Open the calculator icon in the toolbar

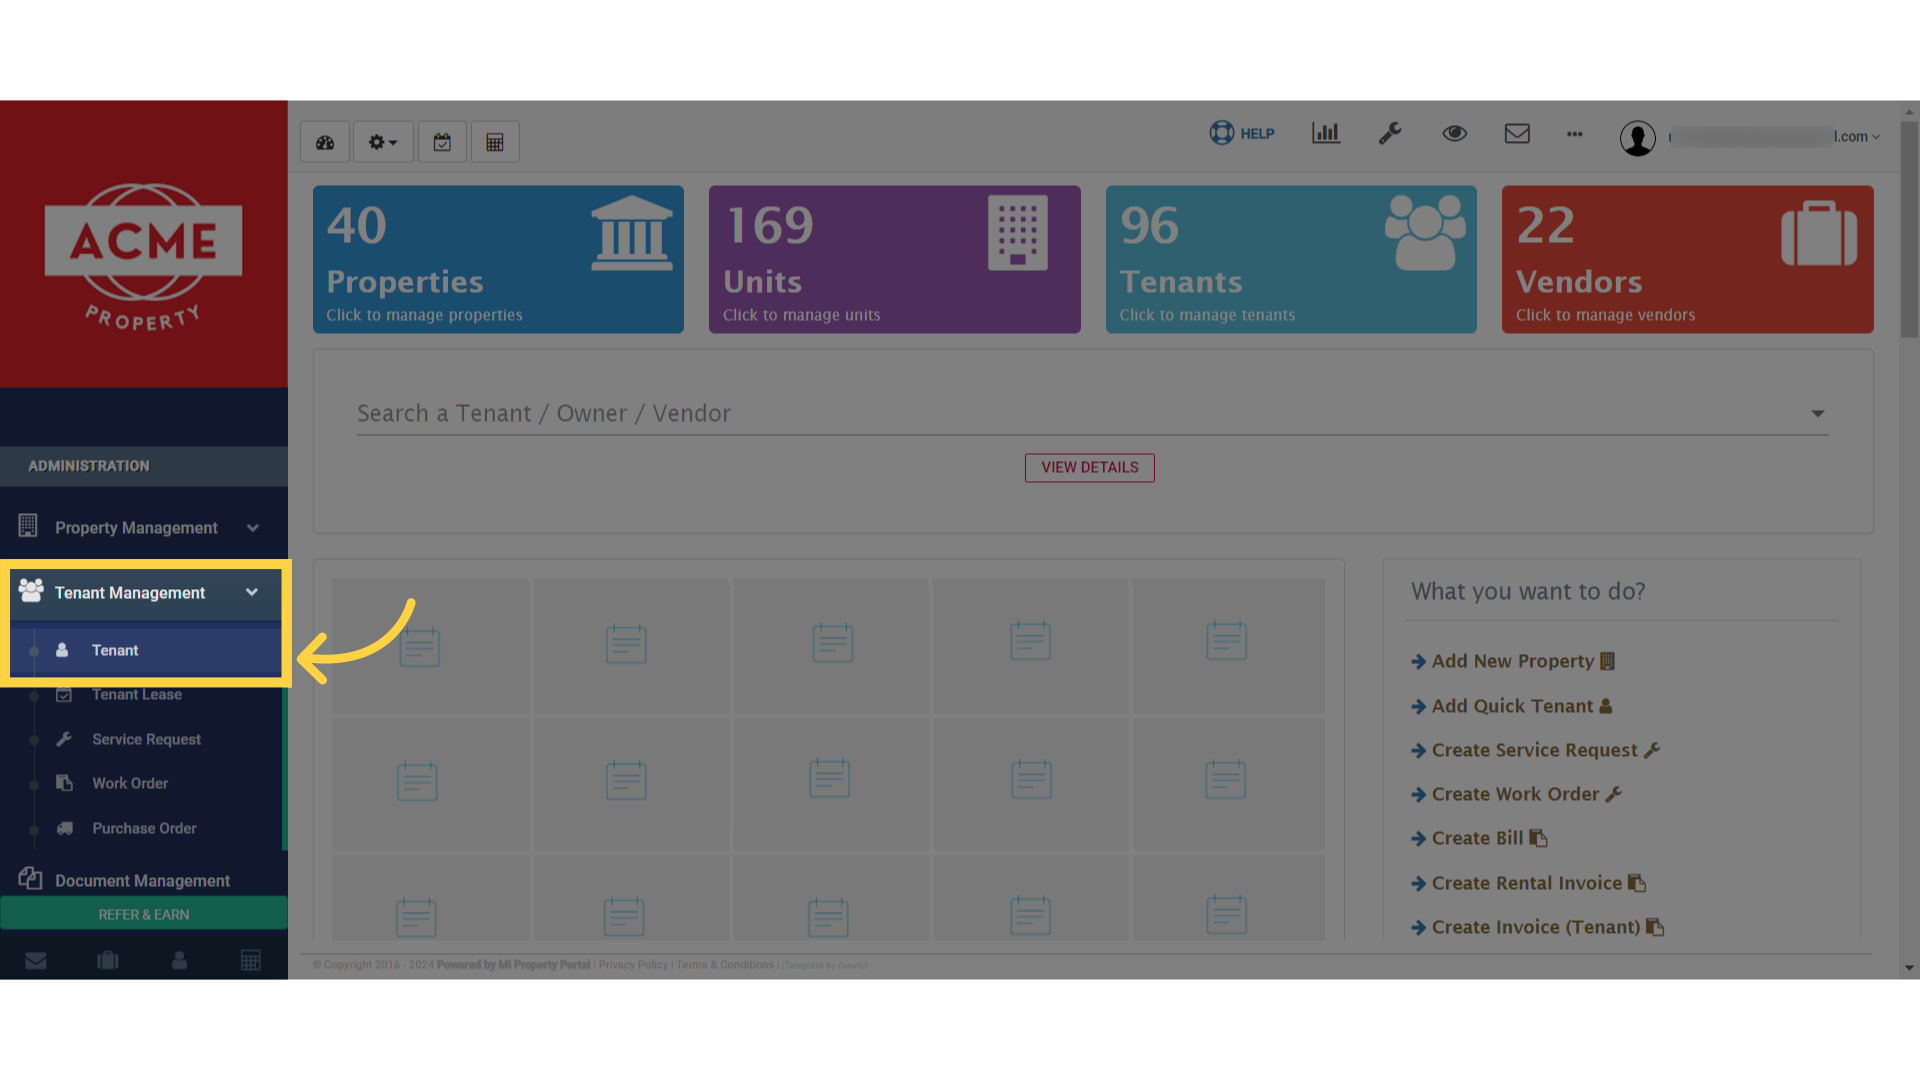point(495,141)
